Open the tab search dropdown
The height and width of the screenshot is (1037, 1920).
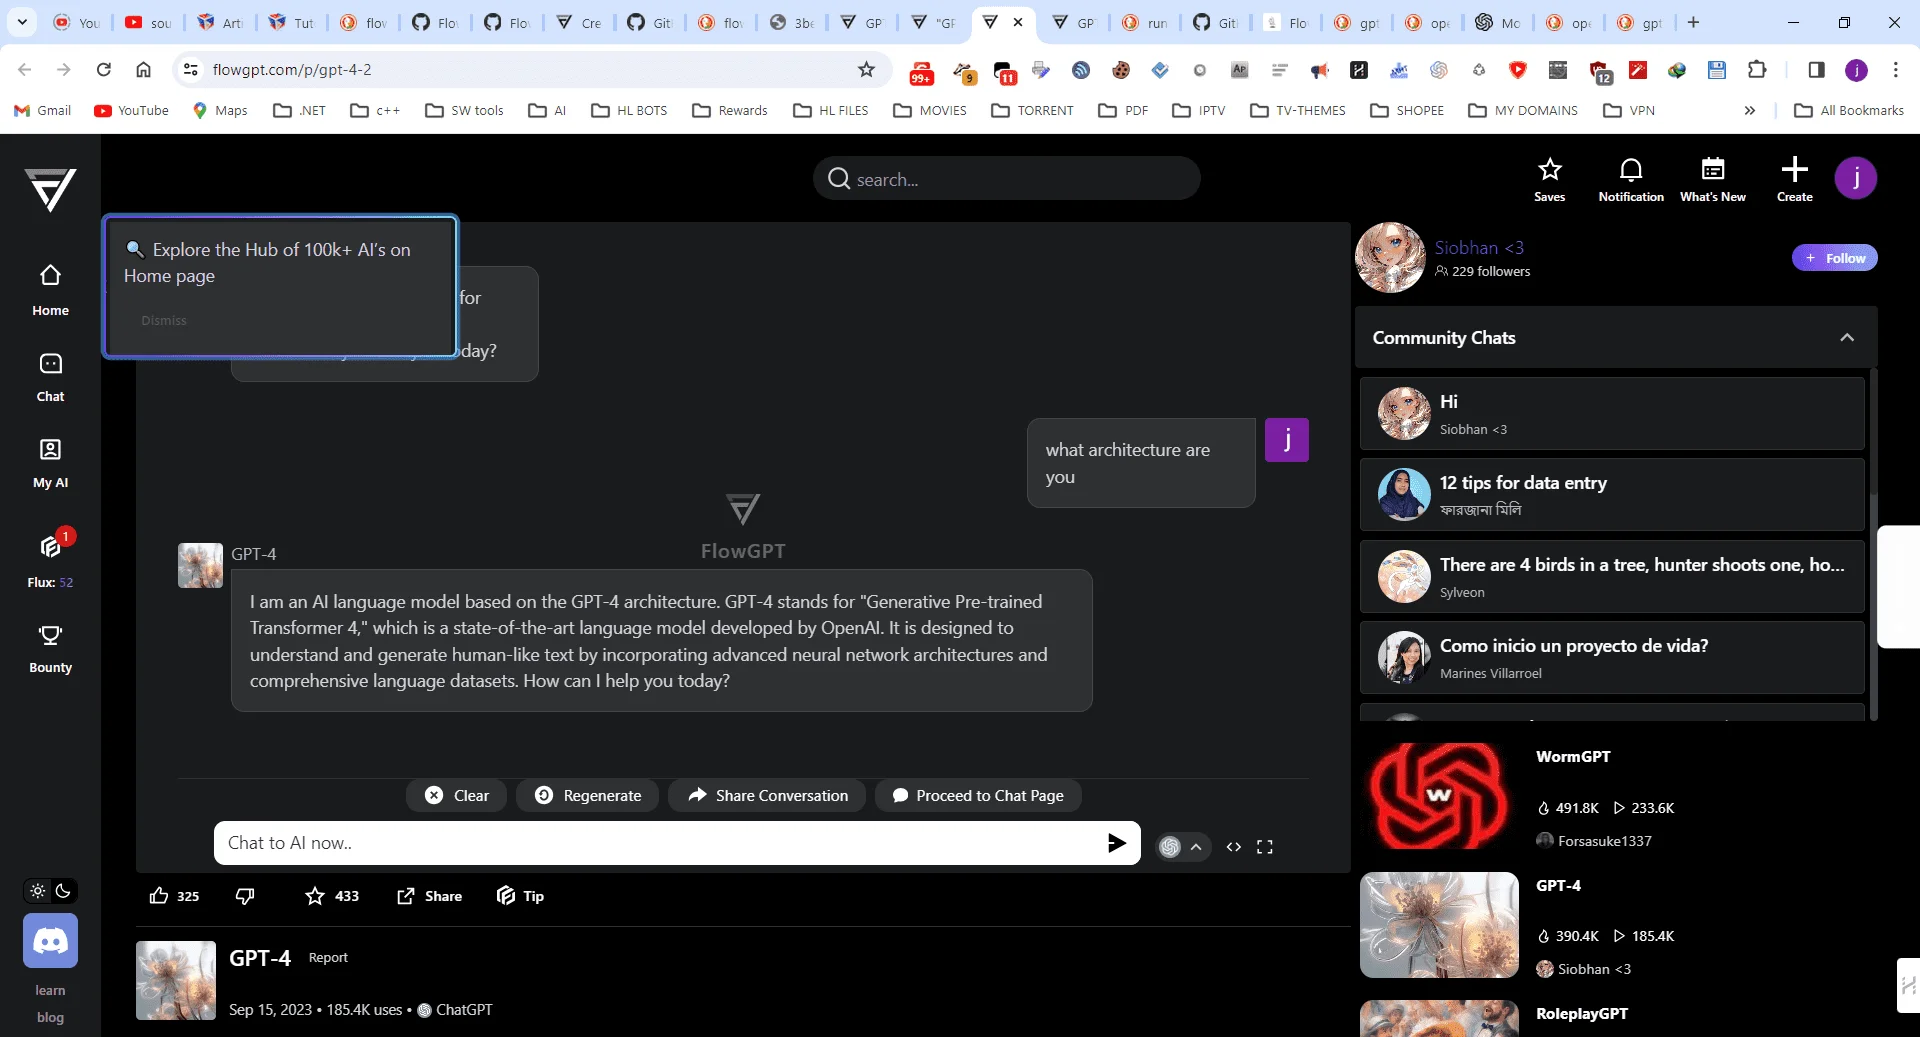coord(22,22)
